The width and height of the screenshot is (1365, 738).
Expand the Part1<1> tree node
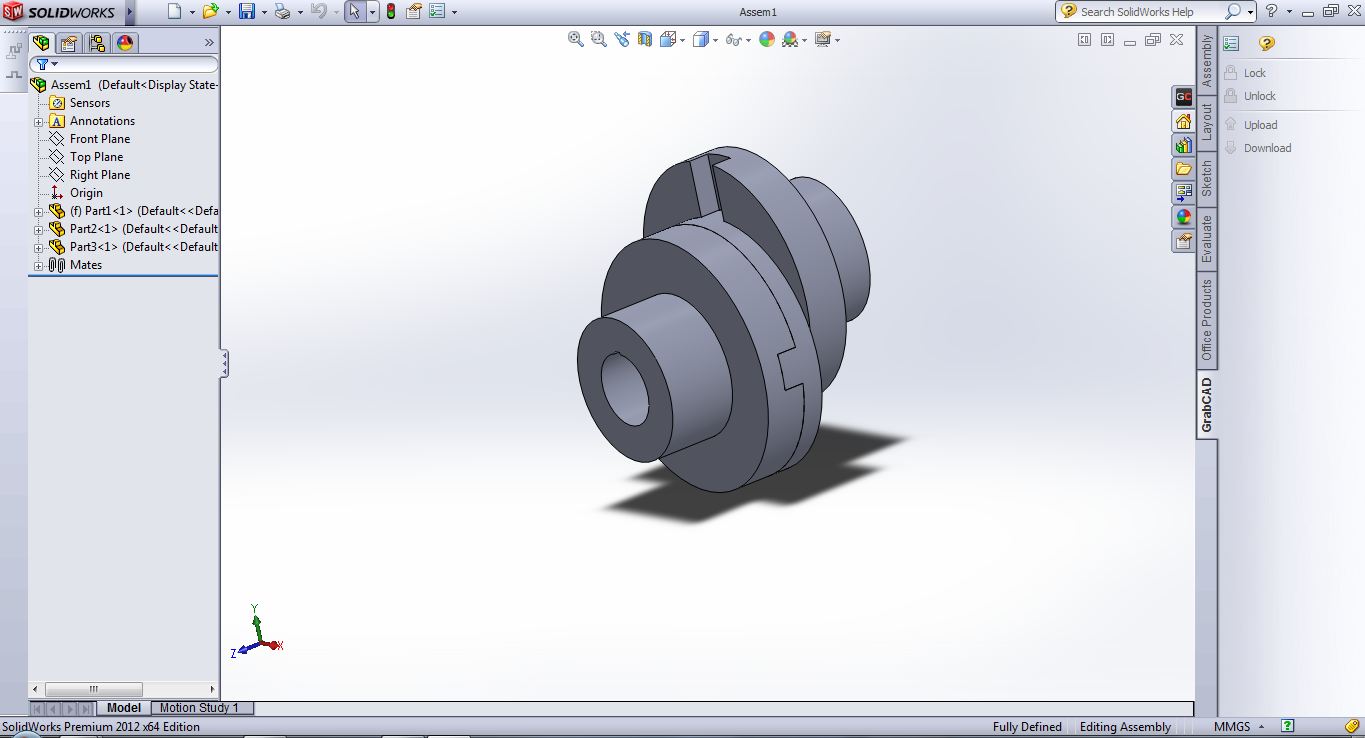click(x=39, y=212)
